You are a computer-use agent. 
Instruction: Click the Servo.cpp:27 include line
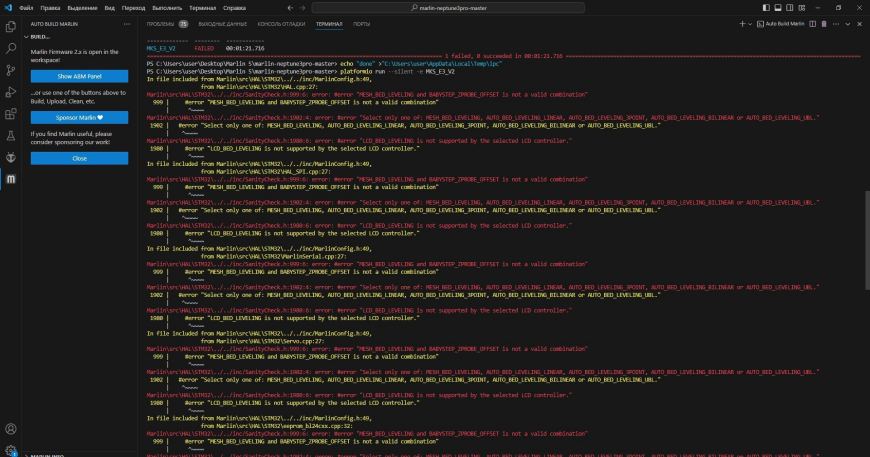click(x=262, y=342)
